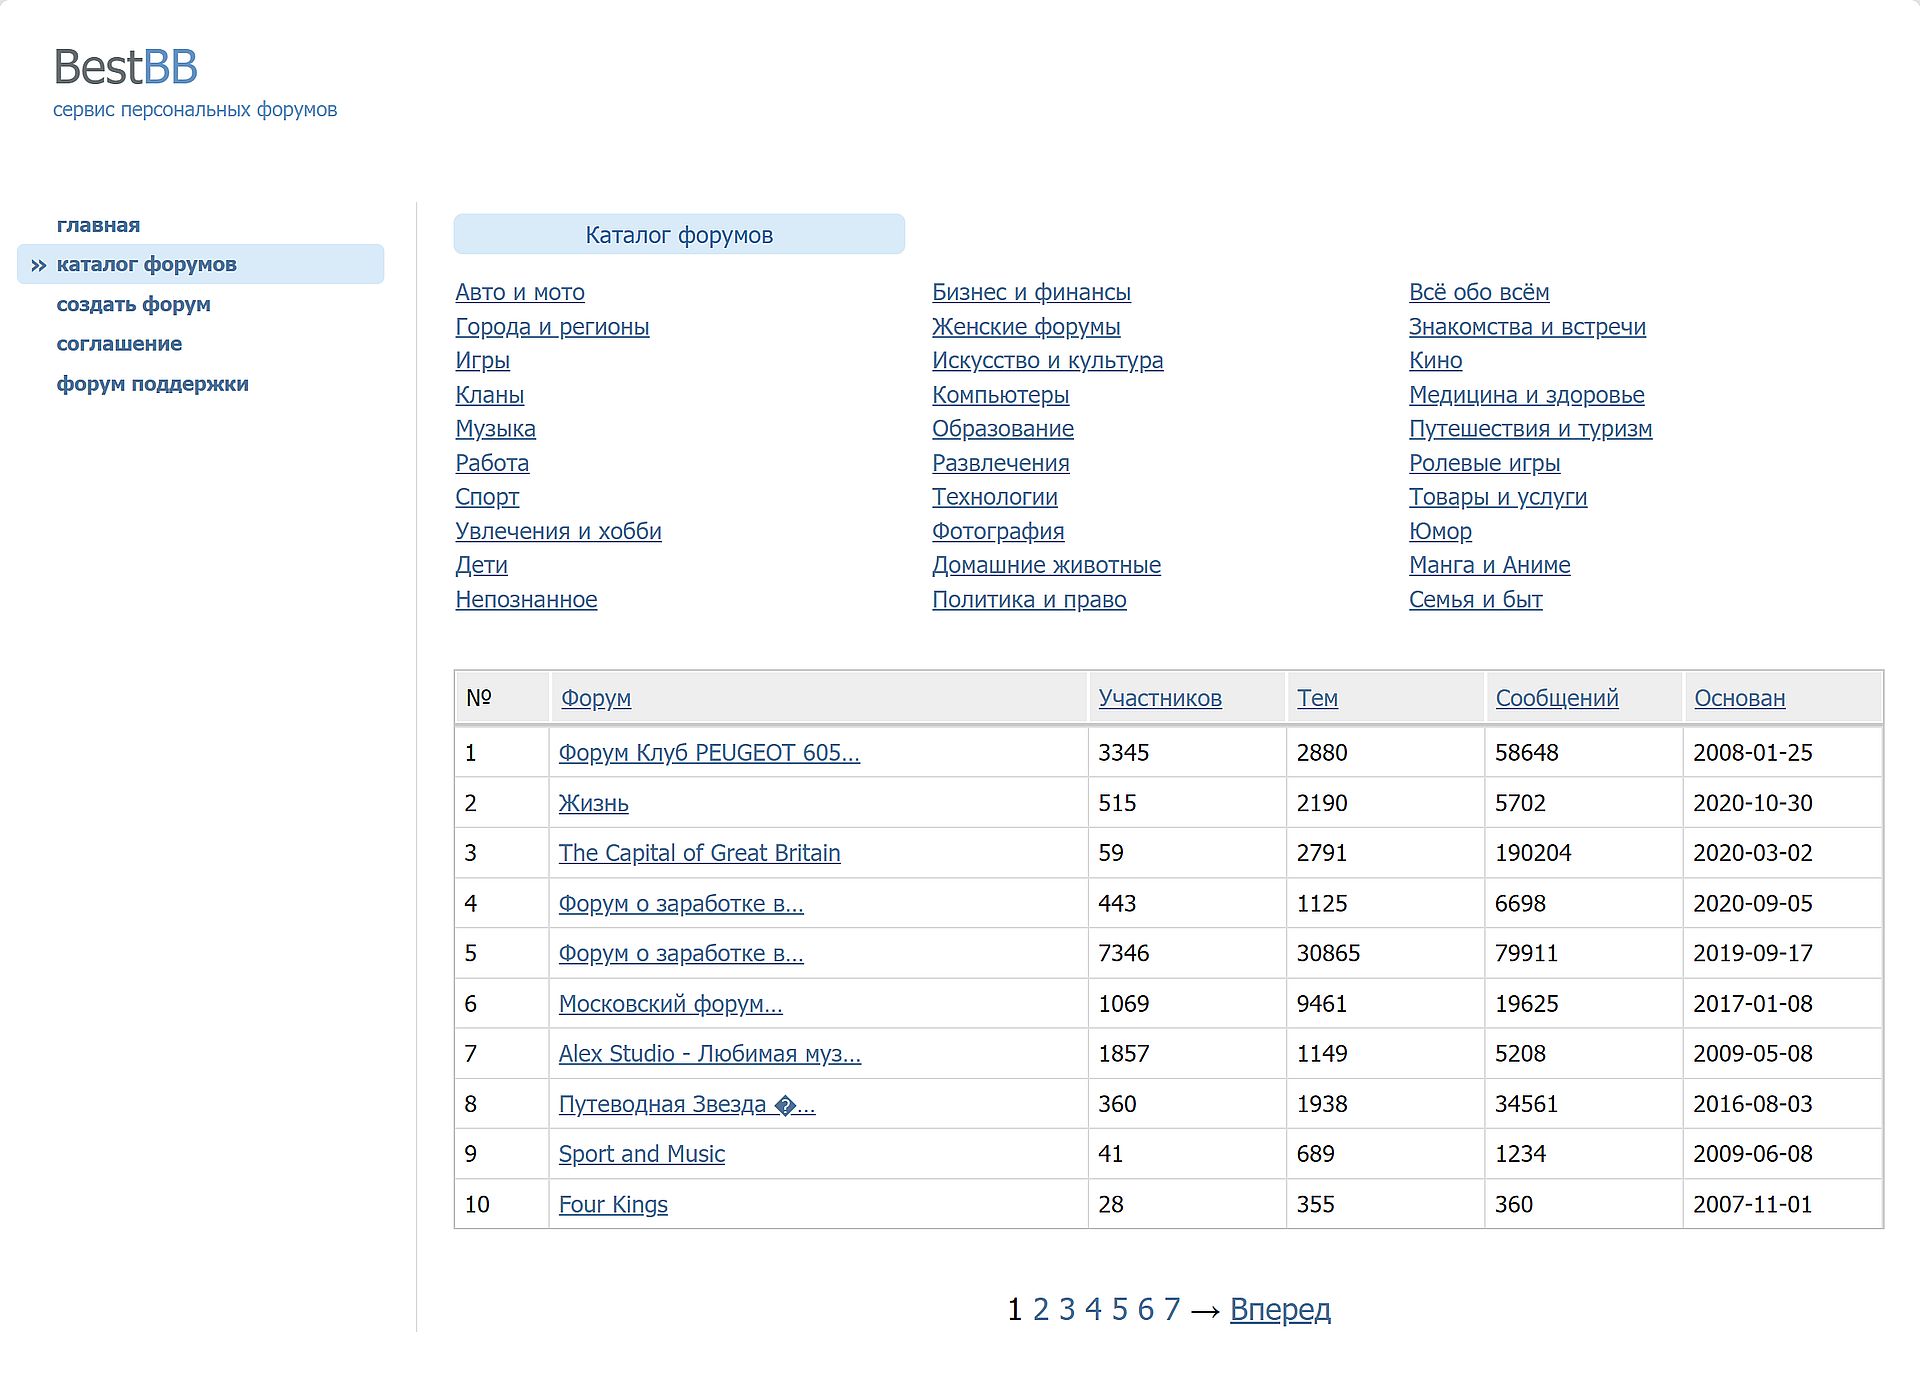Open Искусство и культура category
The image size is (1920, 1373).
click(x=1047, y=360)
